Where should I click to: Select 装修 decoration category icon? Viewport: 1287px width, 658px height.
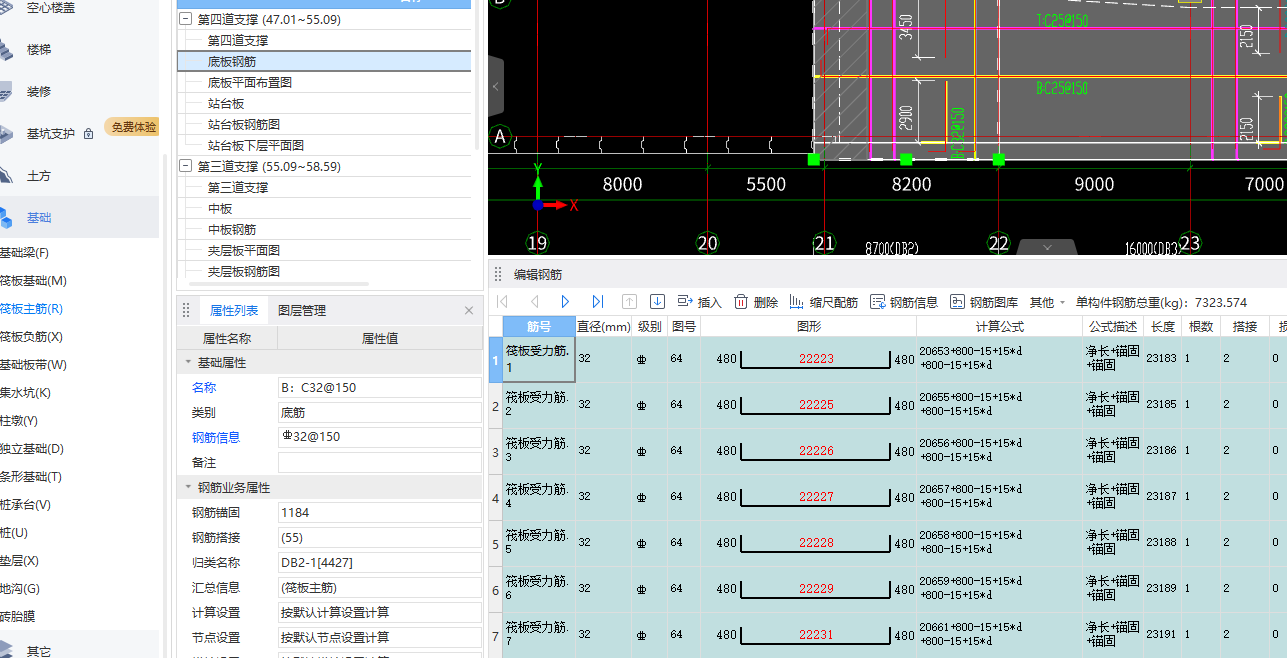pyautogui.click(x=8, y=92)
